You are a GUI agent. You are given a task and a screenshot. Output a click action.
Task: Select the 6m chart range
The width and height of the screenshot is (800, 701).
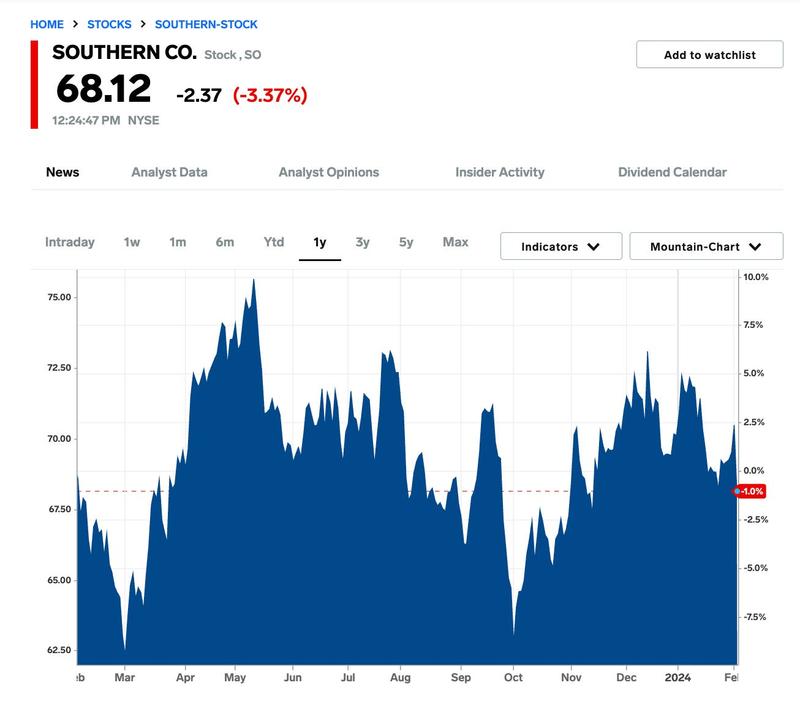224,242
